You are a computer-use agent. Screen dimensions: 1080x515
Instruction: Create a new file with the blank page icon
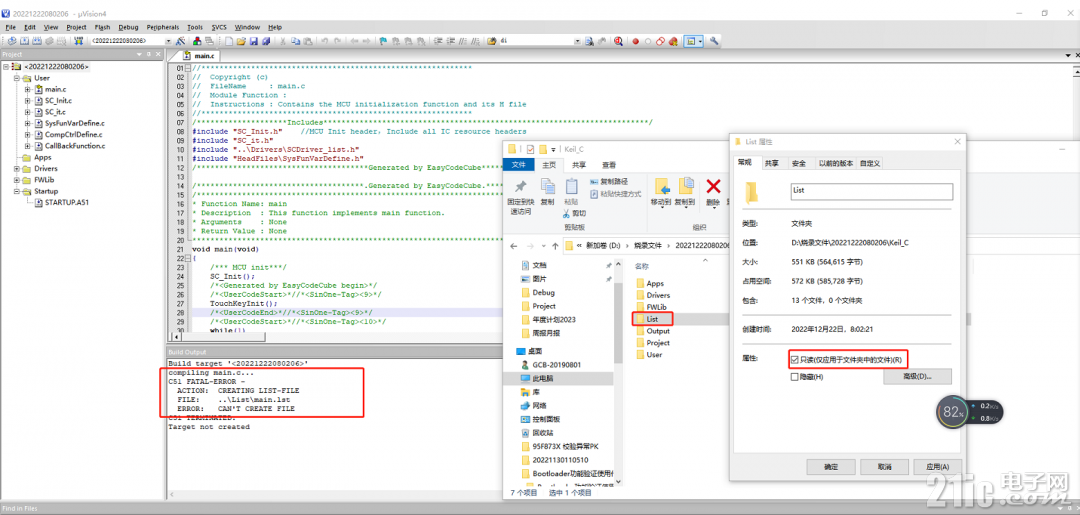click(229, 41)
